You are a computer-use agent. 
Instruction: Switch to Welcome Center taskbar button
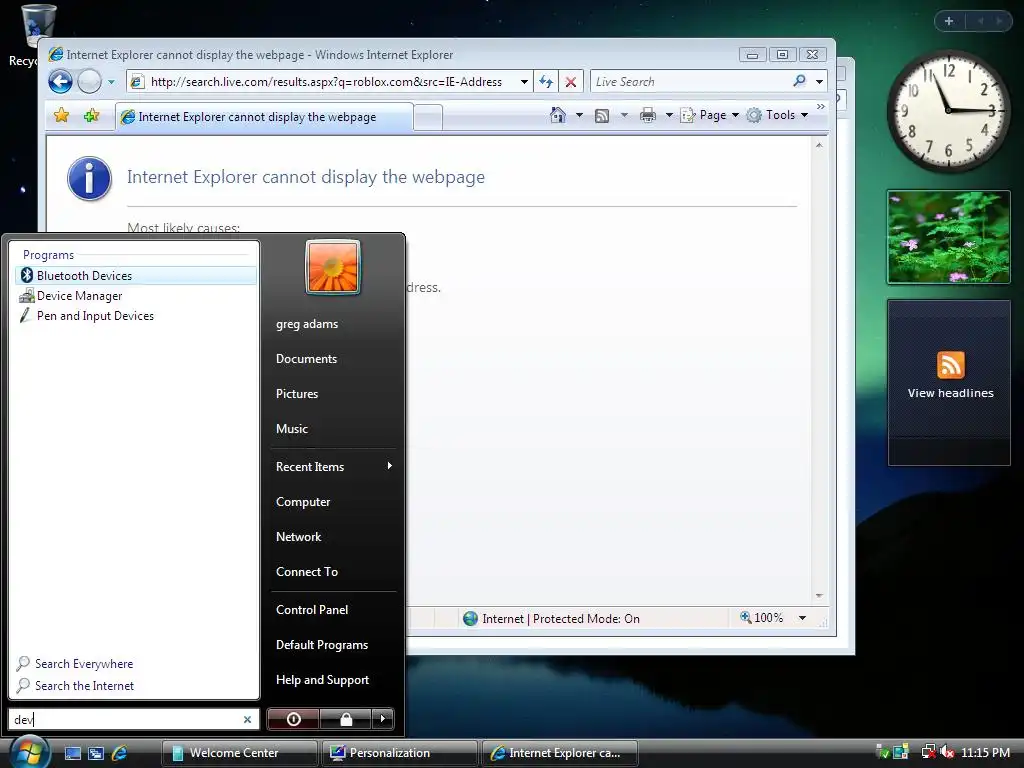[x=240, y=753]
